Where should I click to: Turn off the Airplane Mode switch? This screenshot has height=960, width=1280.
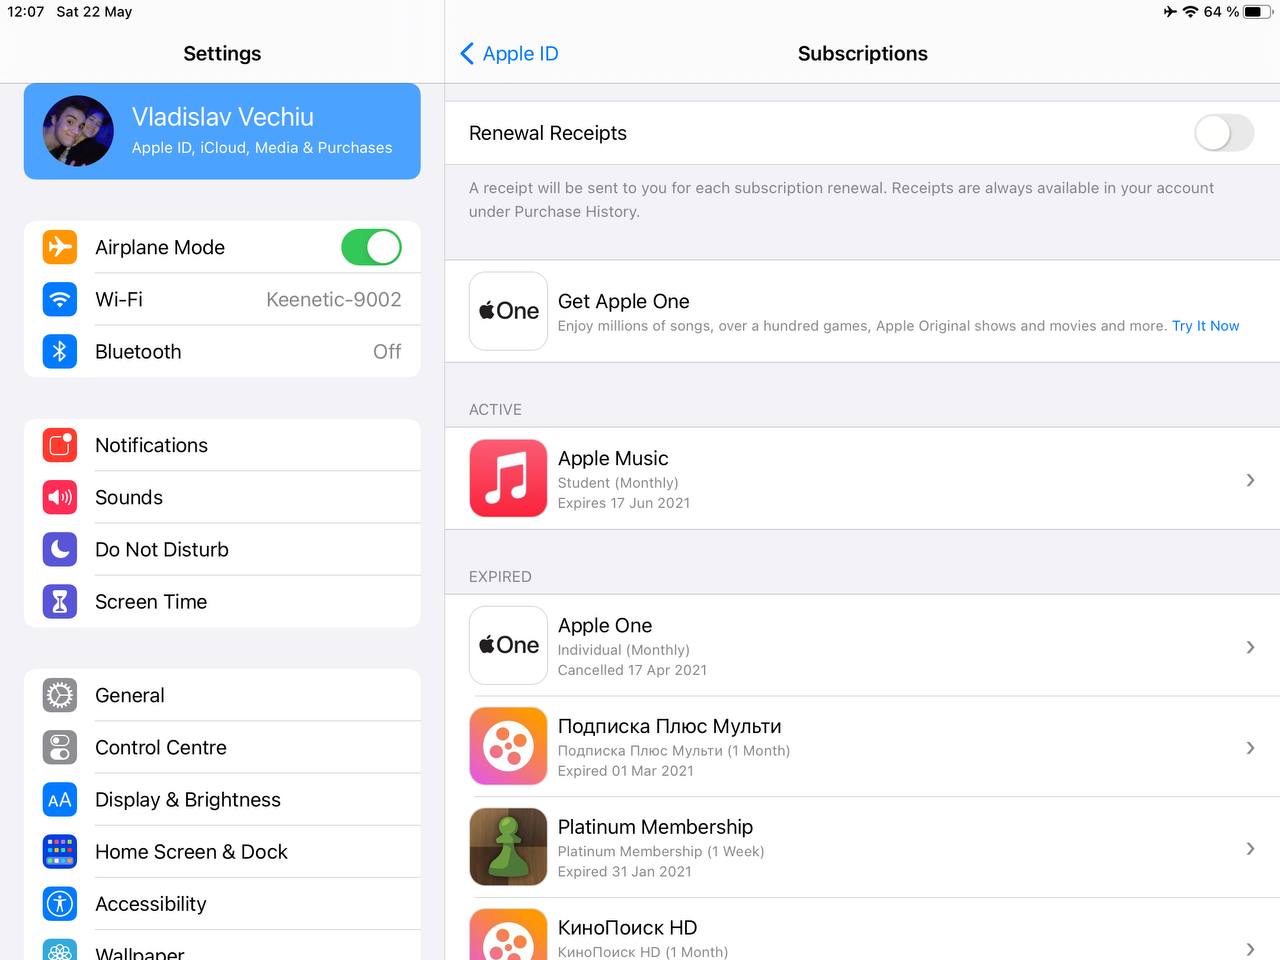(x=371, y=247)
